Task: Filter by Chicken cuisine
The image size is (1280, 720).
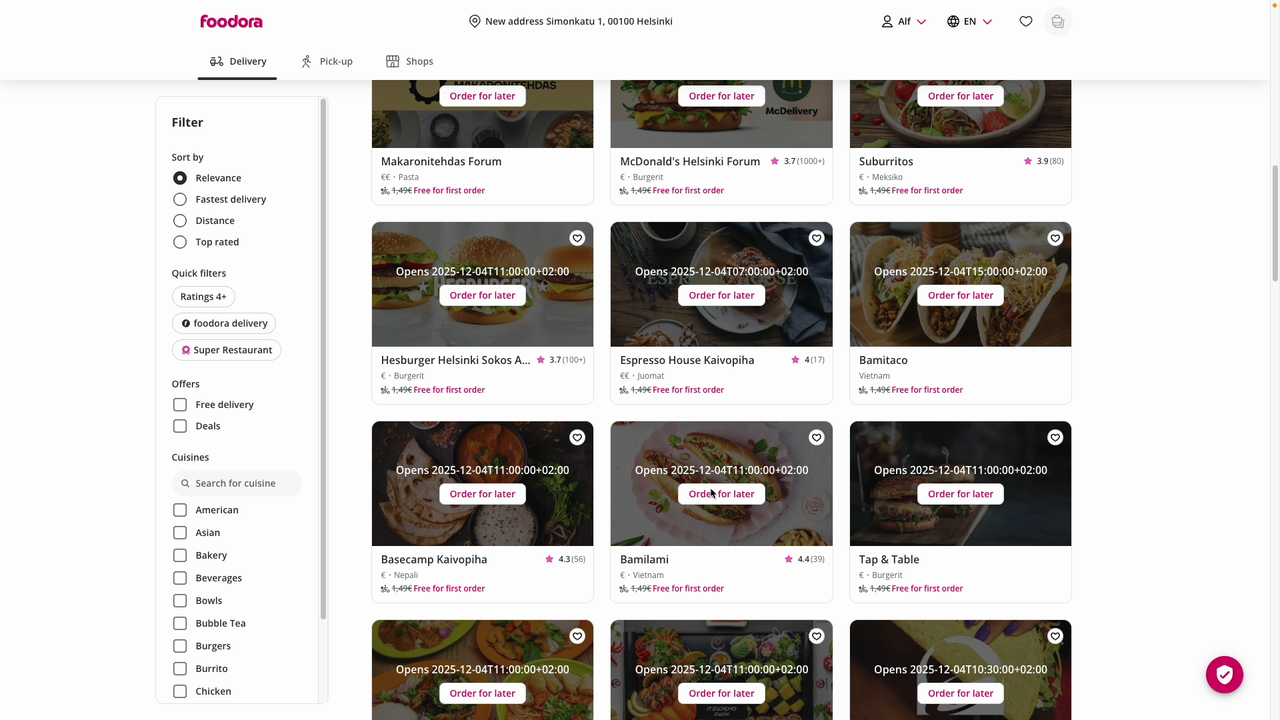Action: coord(180,691)
